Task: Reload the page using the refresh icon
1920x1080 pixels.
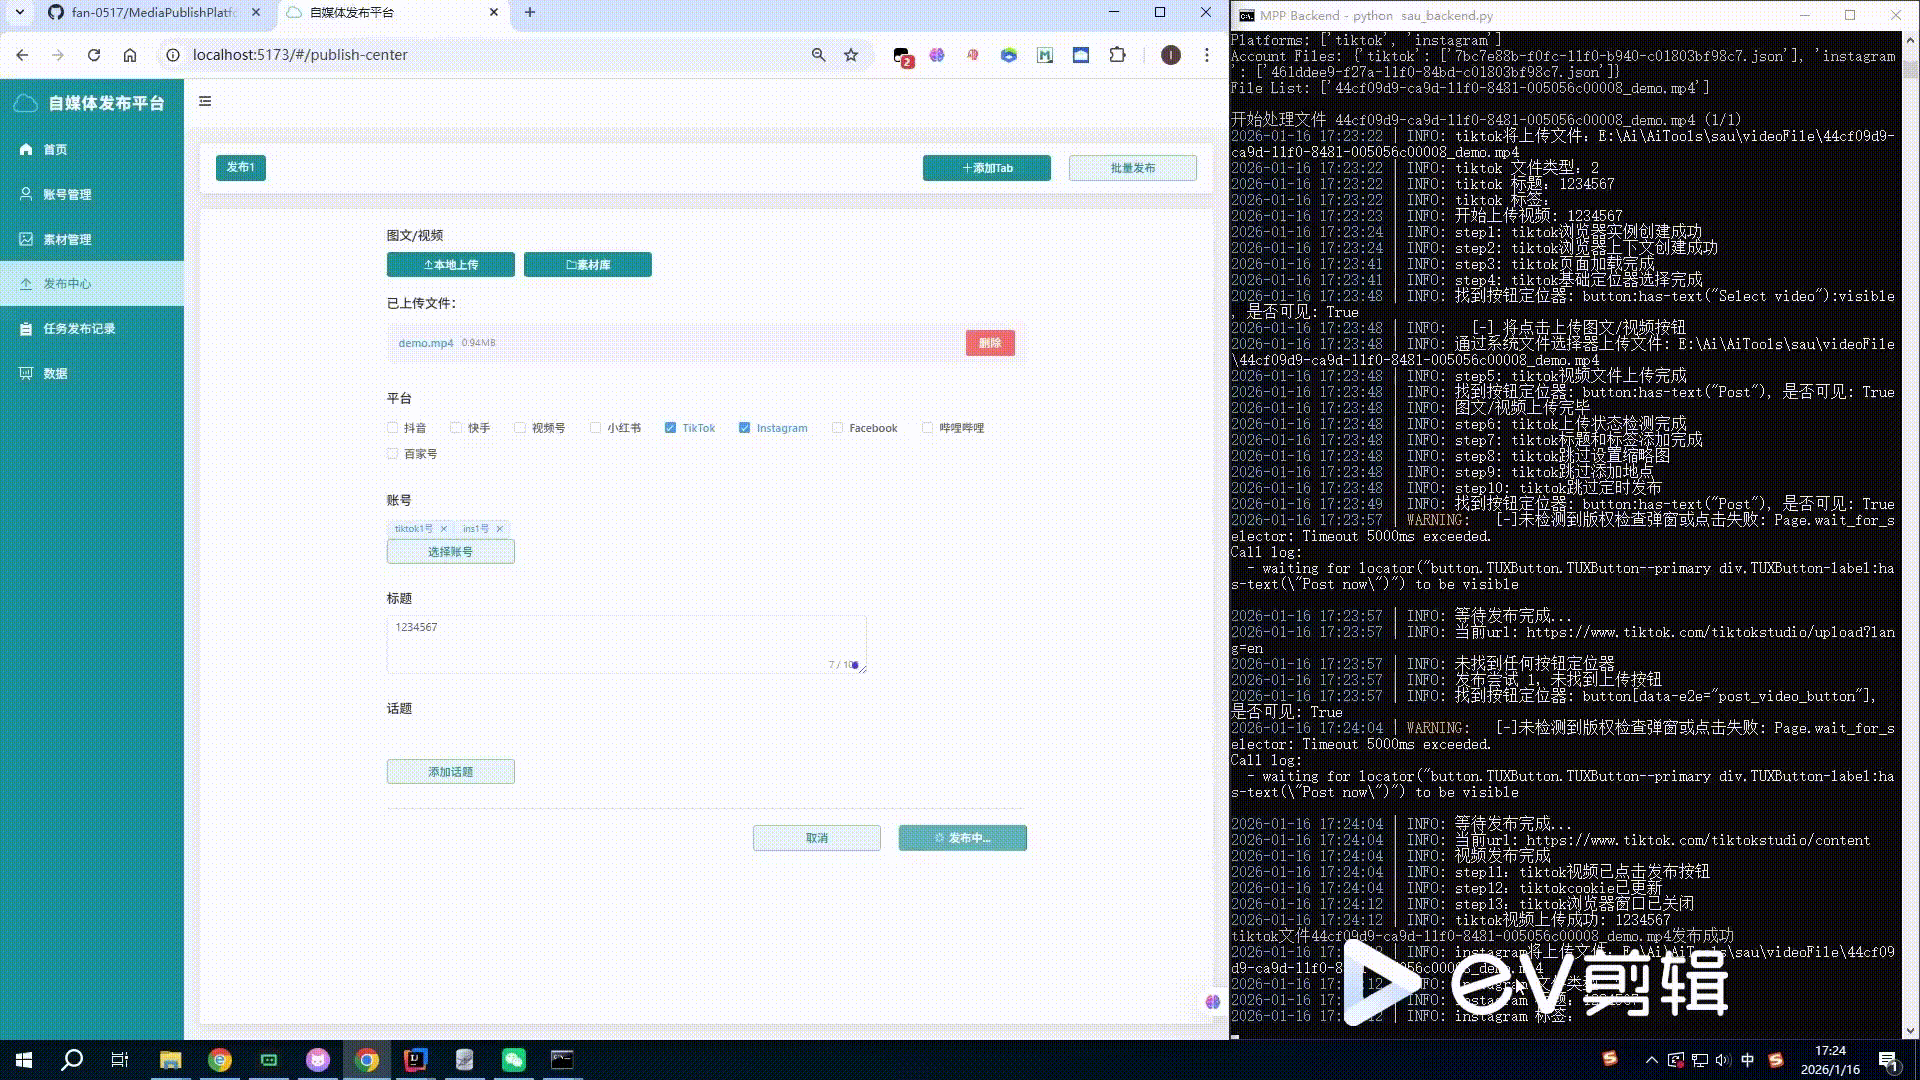Action: coord(94,55)
